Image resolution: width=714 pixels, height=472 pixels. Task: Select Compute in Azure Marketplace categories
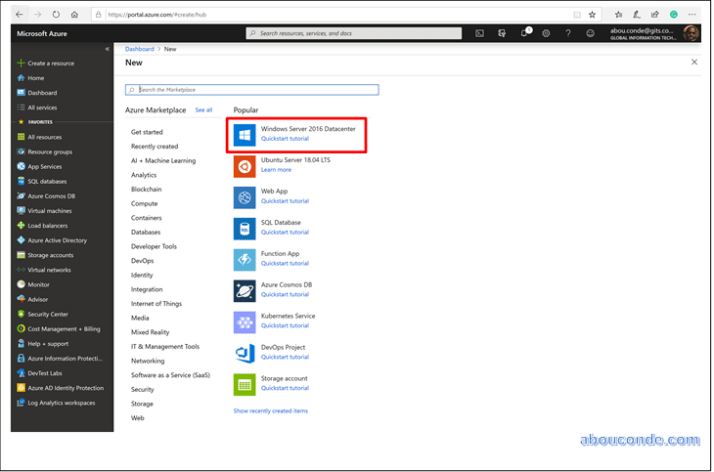point(143,203)
